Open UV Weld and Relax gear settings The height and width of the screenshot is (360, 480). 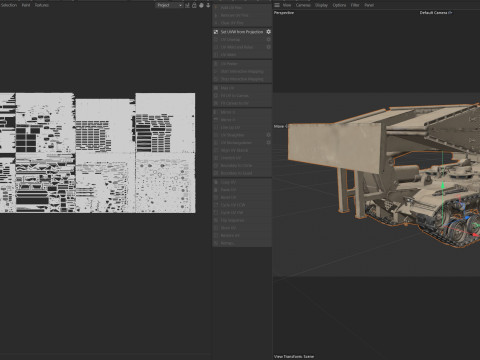[x=269, y=47]
